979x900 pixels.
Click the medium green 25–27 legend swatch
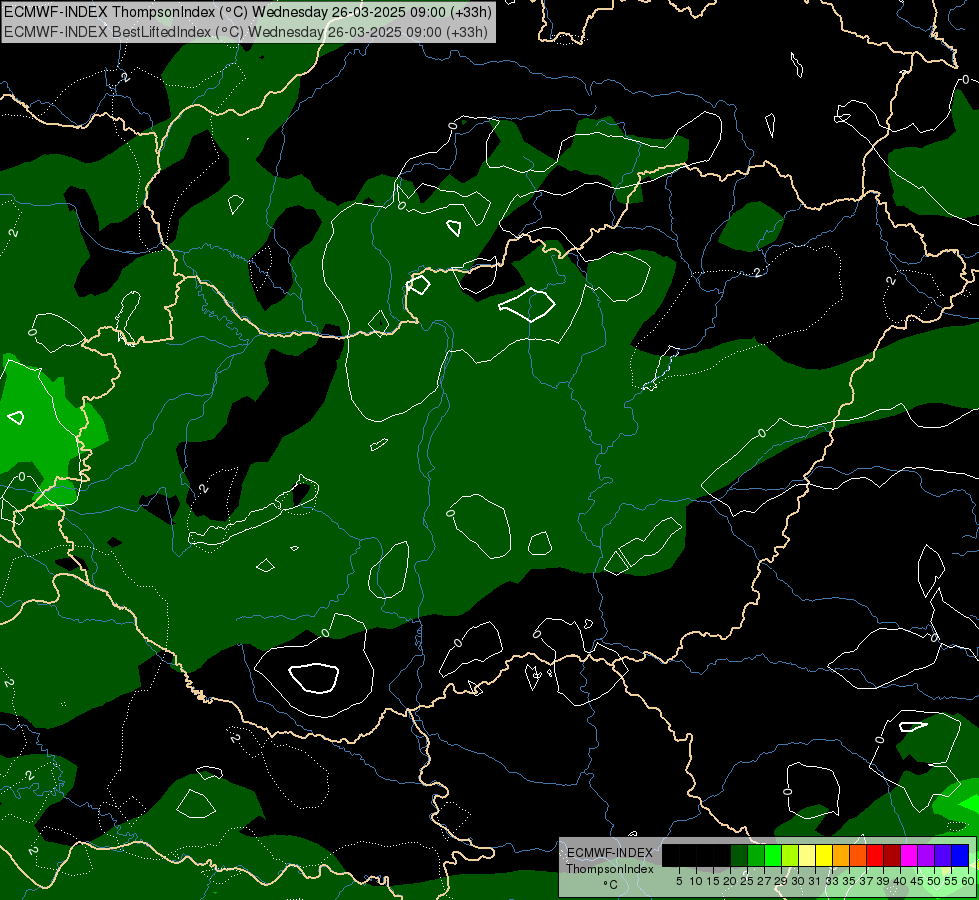click(756, 855)
